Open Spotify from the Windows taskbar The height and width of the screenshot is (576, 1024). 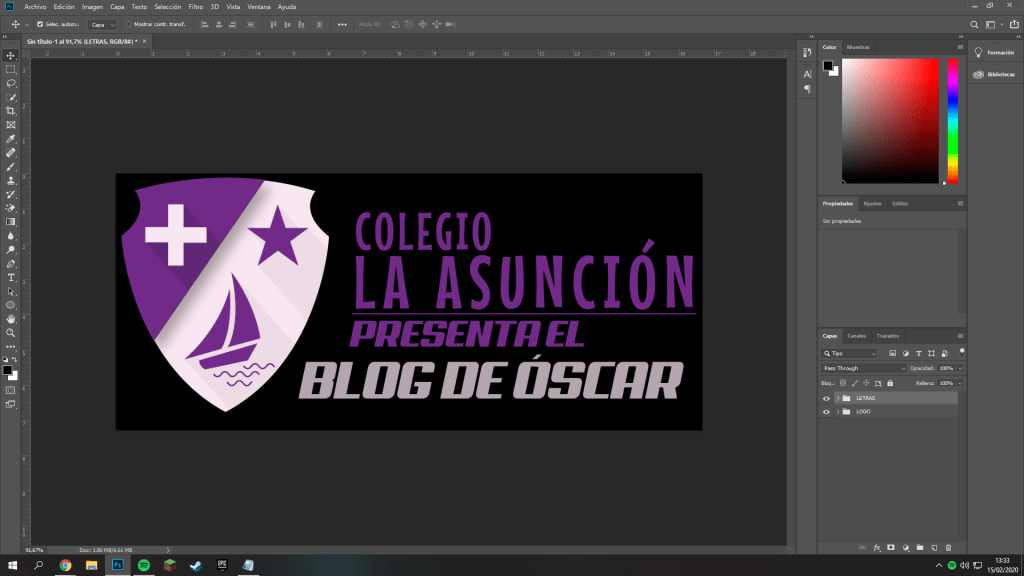[x=143, y=565]
